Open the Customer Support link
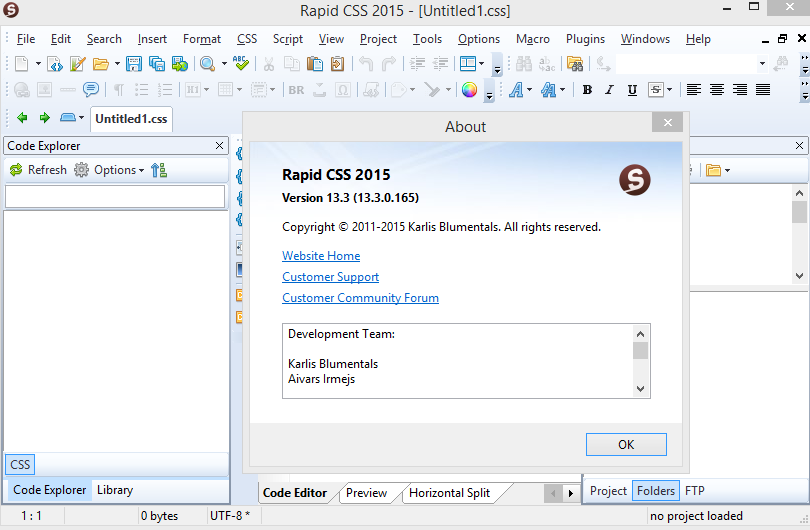The height and width of the screenshot is (530, 810). (x=331, y=277)
